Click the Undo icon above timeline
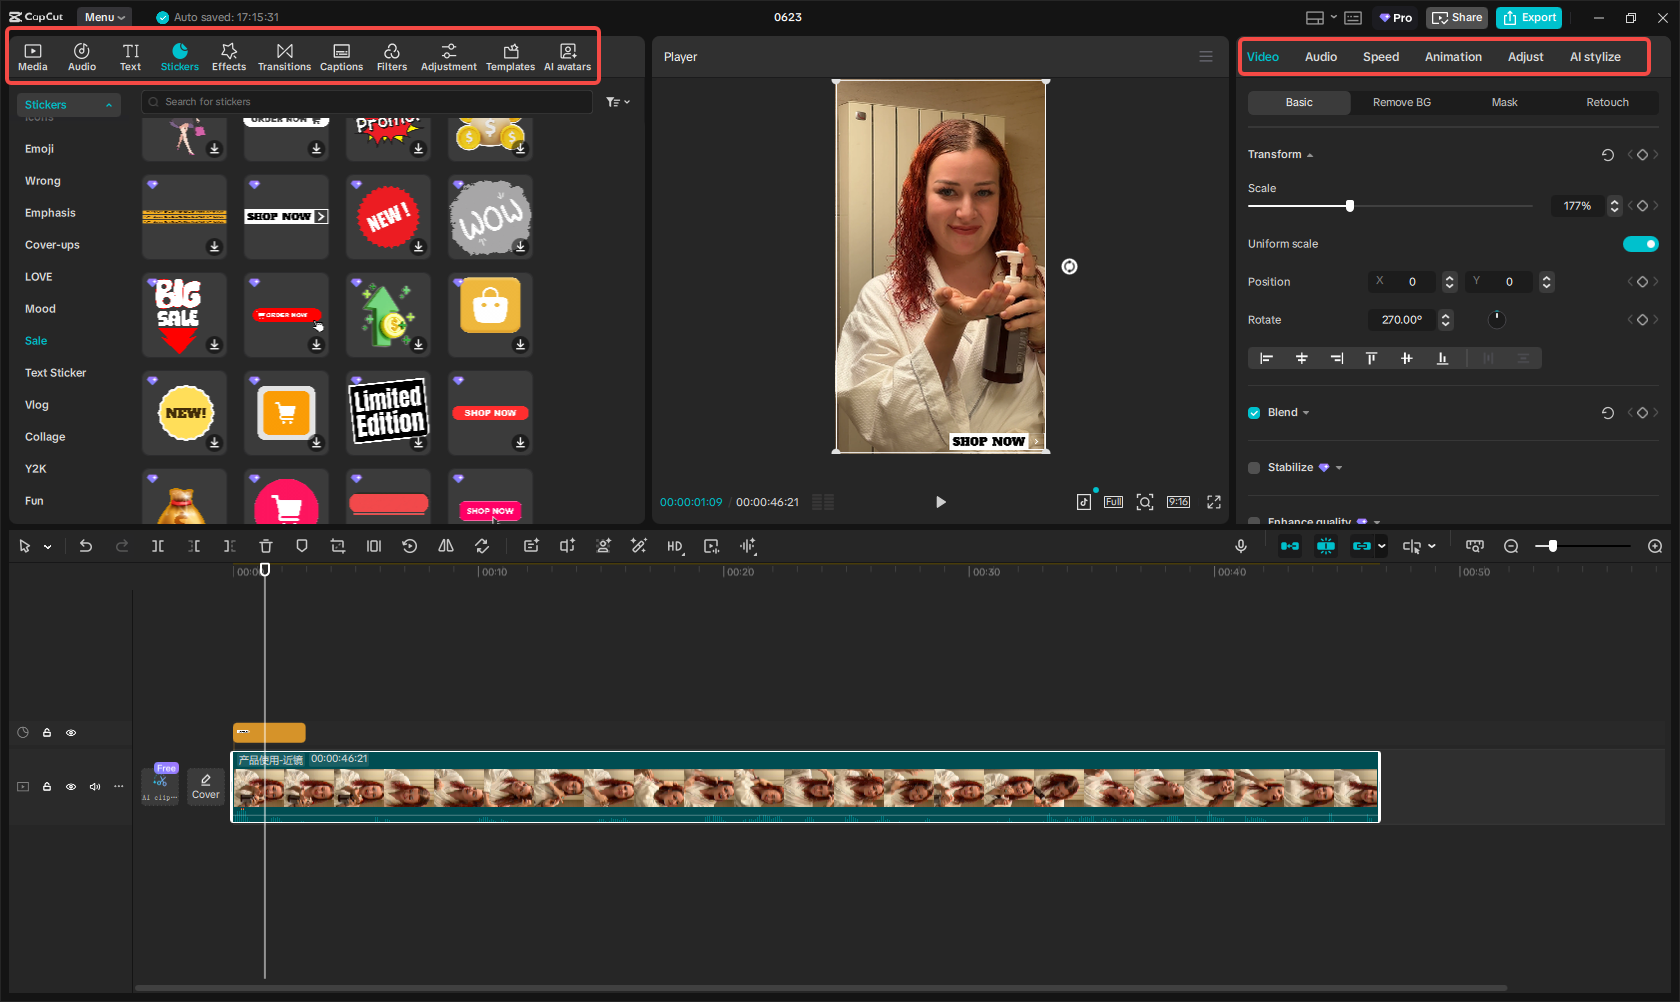 [x=85, y=546]
